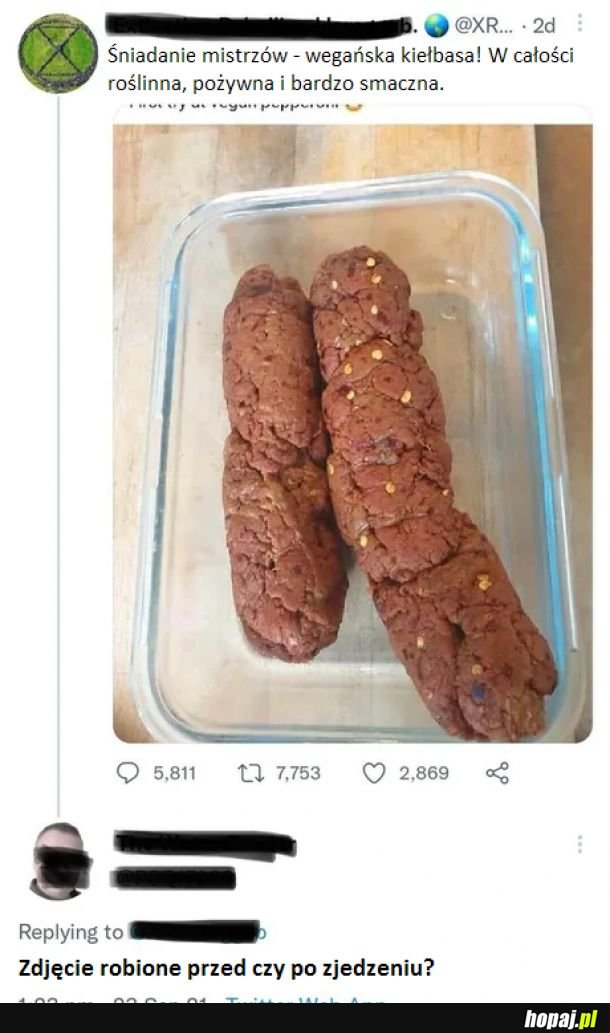The image size is (610, 1033).
Task: Click the retweet arrows icon
Action: tap(250, 773)
